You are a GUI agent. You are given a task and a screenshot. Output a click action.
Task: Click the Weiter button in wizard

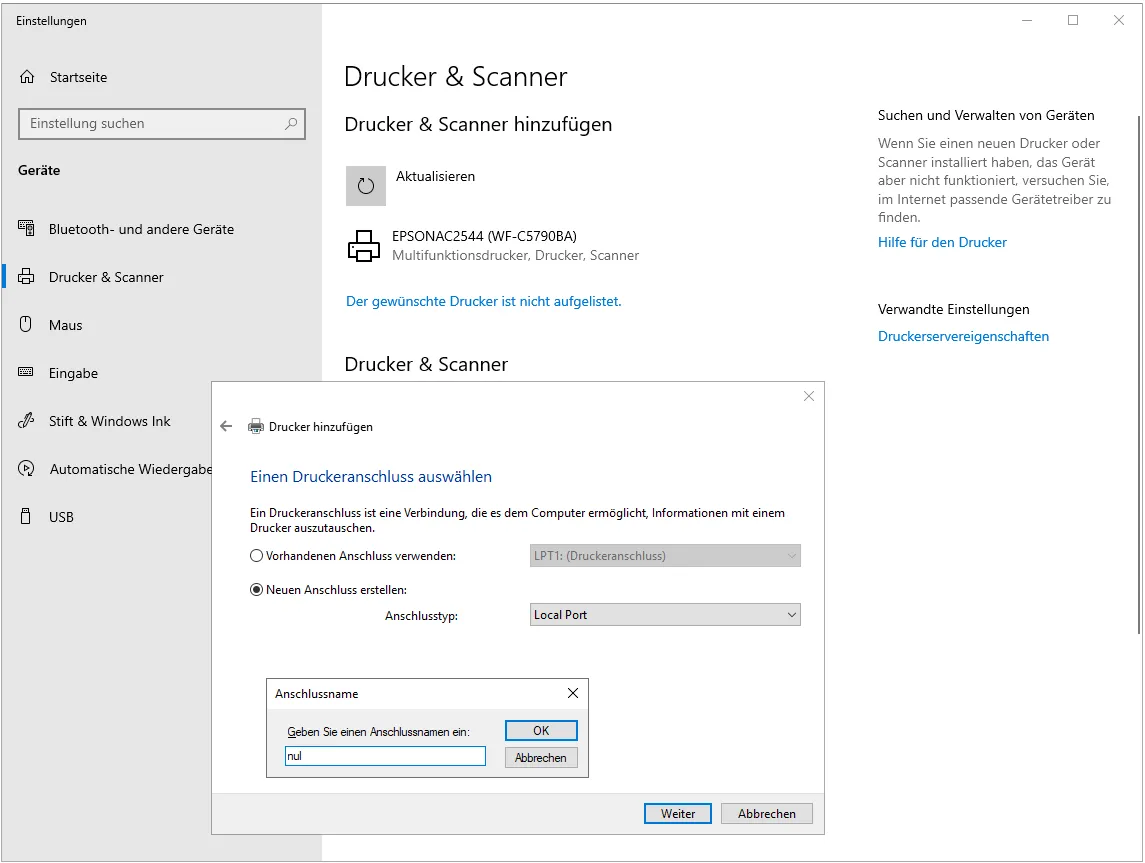pyautogui.click(x=677, y=814)
